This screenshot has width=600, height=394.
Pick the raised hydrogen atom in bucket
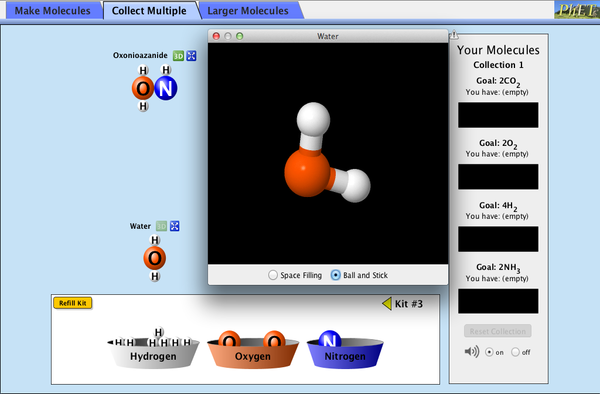(x=159, y=332)
